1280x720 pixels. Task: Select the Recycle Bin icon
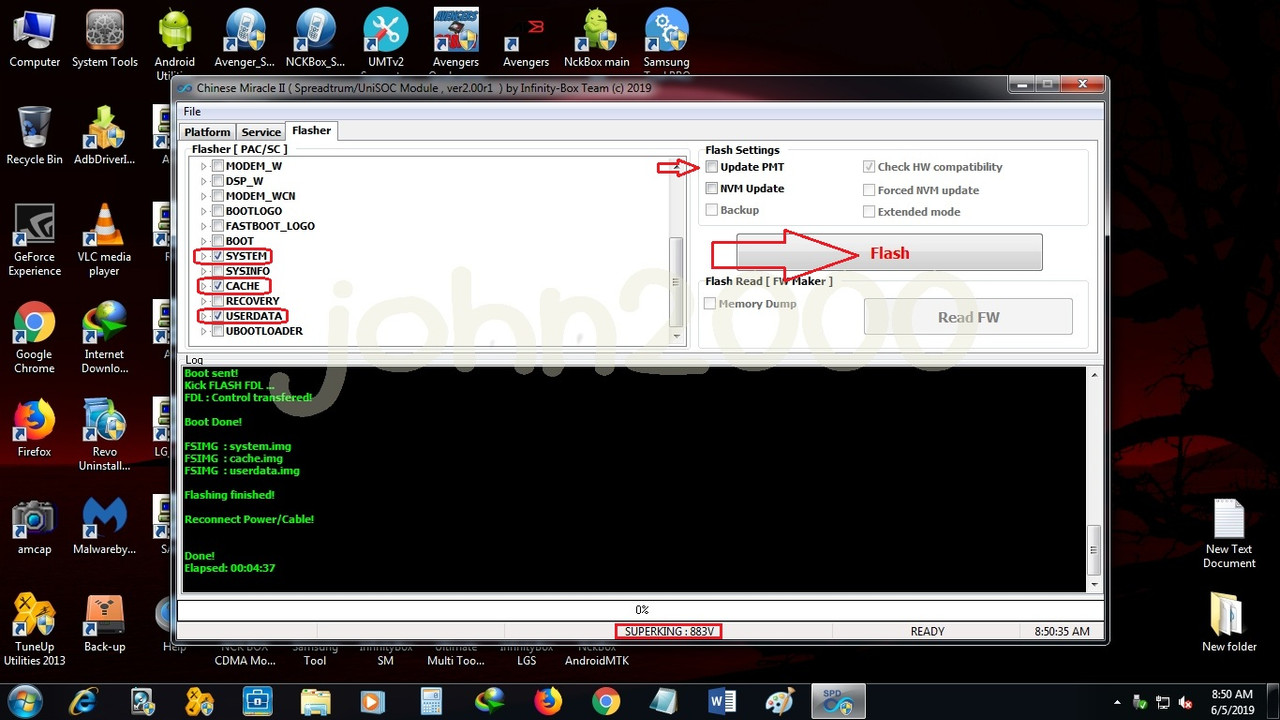tap(35, 136)
